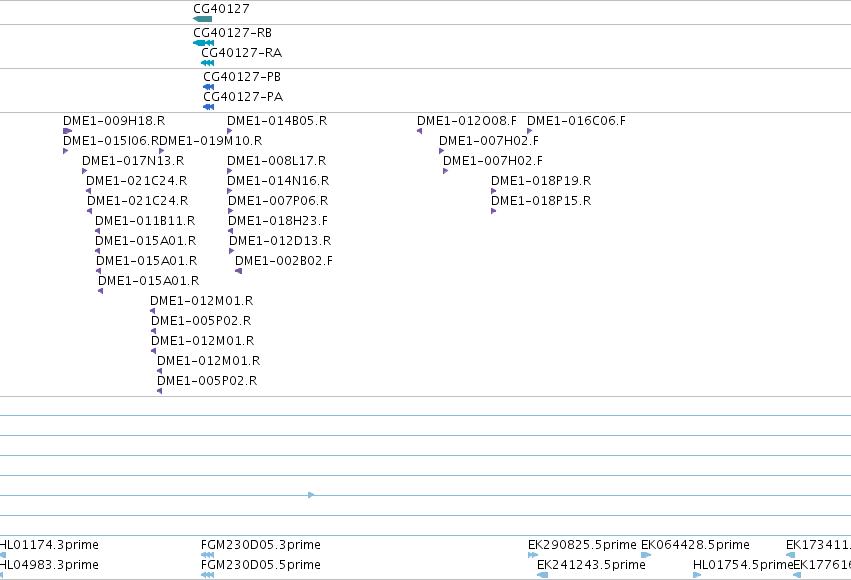
Task: Click the DME1-011B11.R arrow glyph
Action: click(x=97, y=231)
